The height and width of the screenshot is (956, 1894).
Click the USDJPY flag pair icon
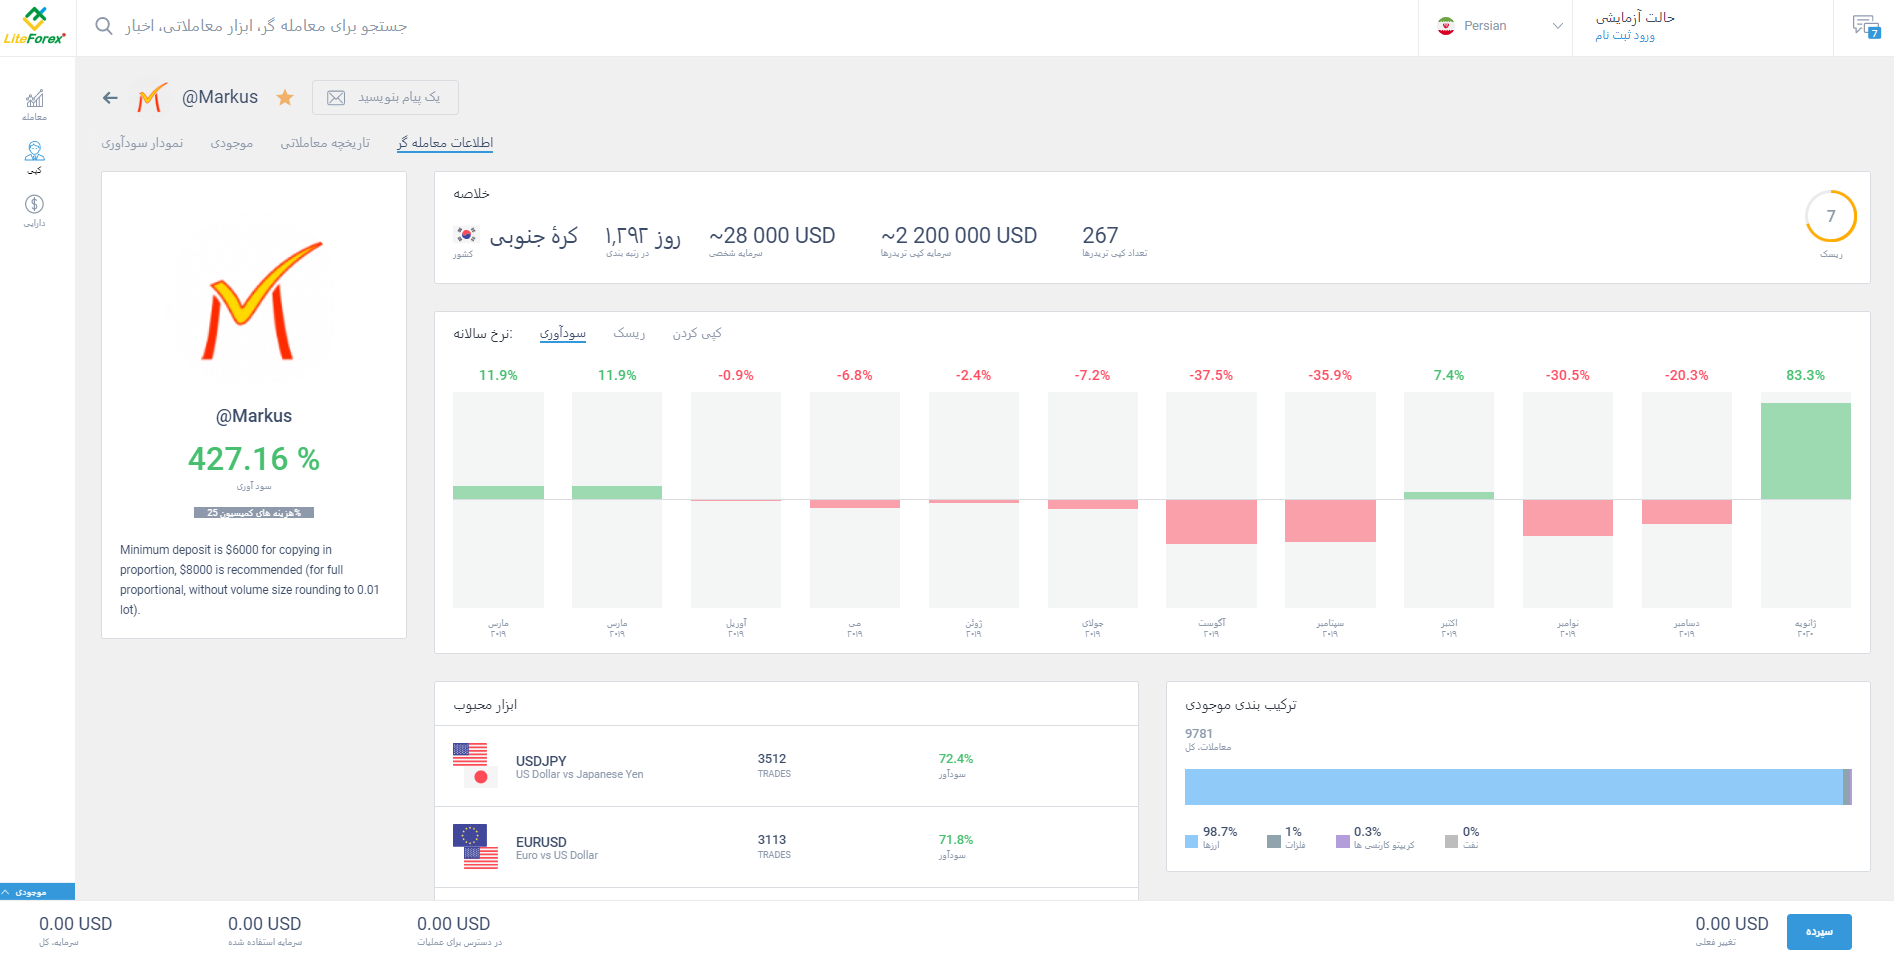point(475,765)
